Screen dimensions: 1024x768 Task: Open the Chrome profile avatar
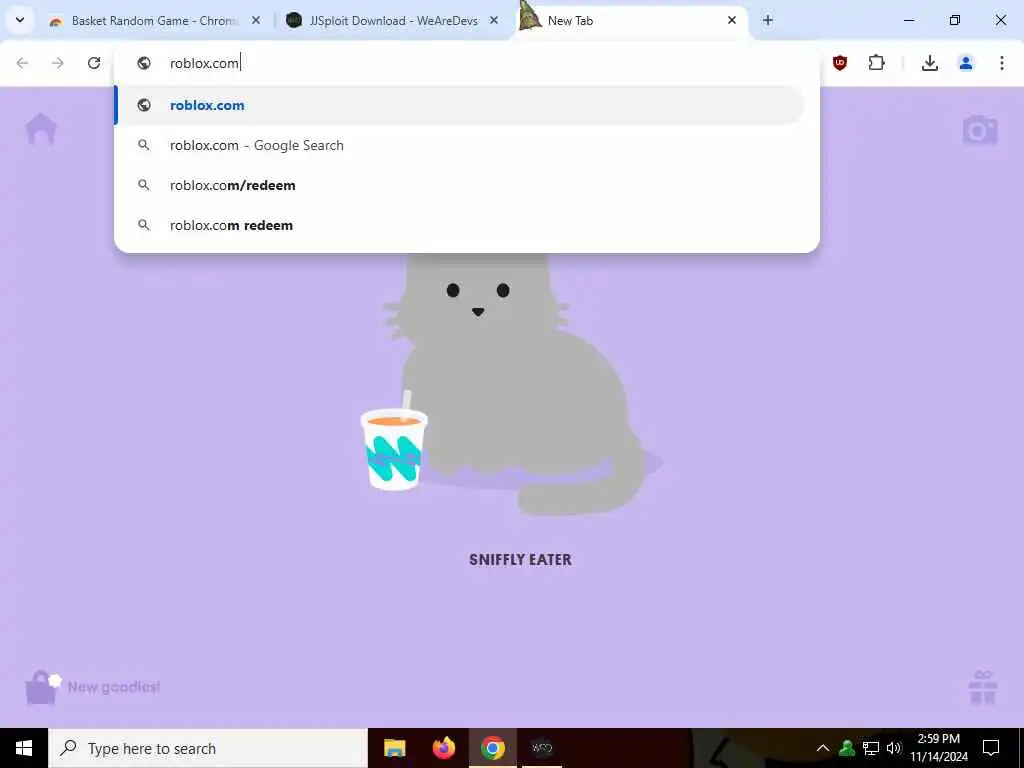coord(966,63)
